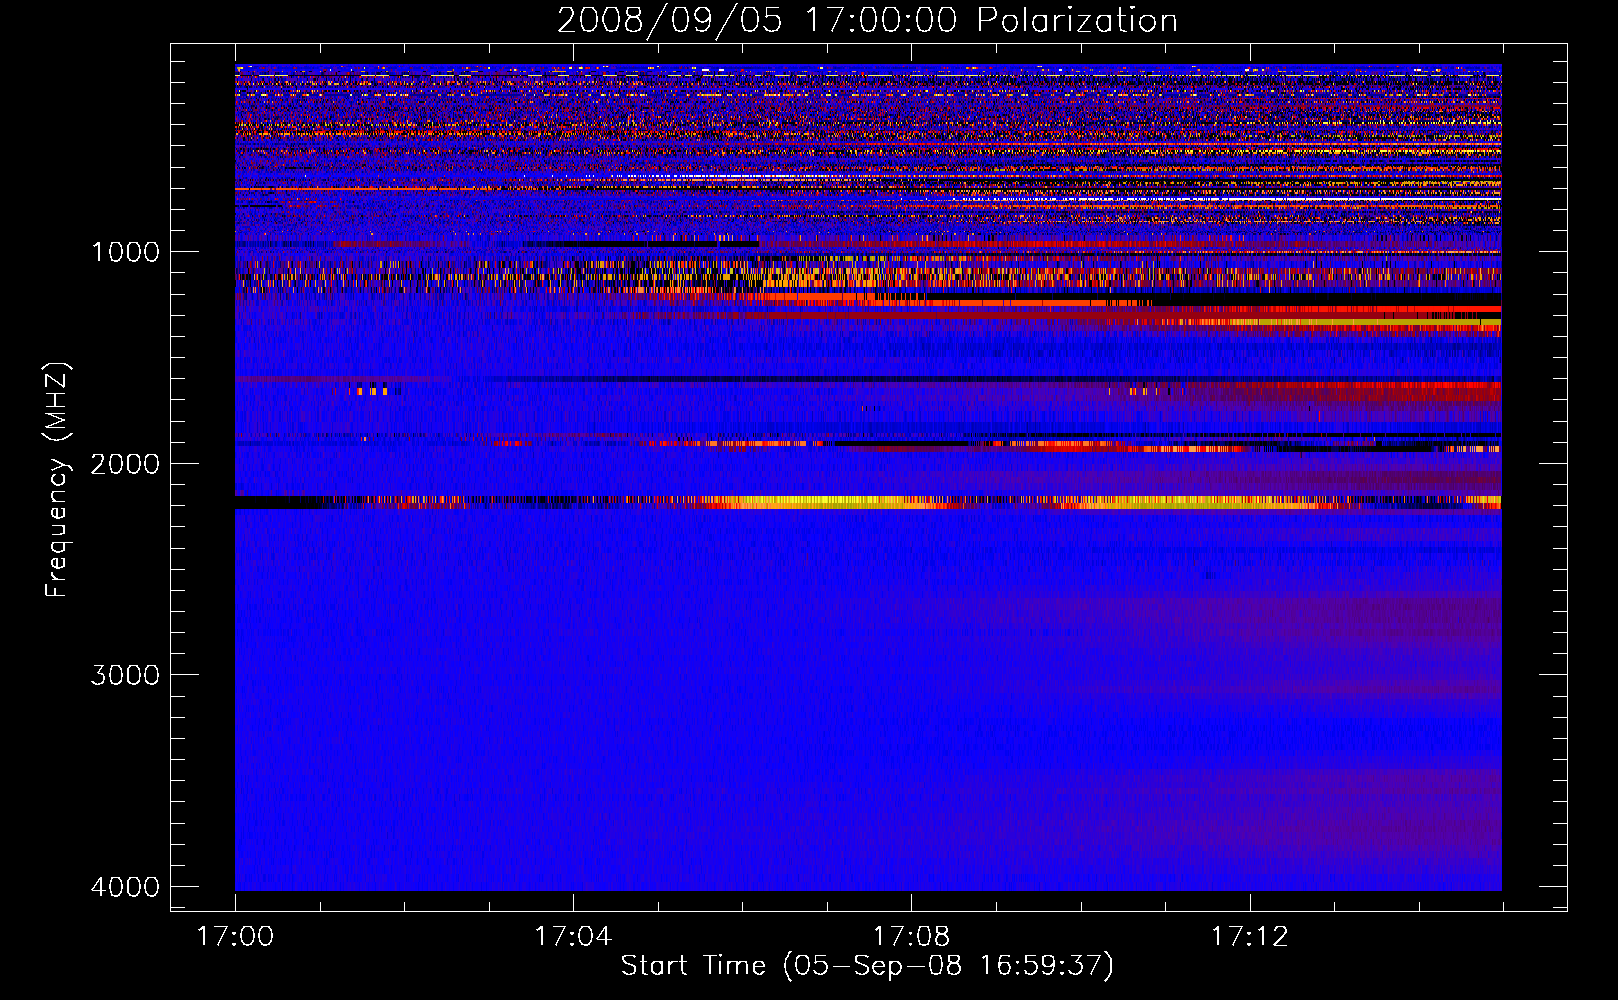The width and height of the screenshot is (1618, 1000).
Task: Click the 17:00 time tick label
Action: [x=235, y=936]
